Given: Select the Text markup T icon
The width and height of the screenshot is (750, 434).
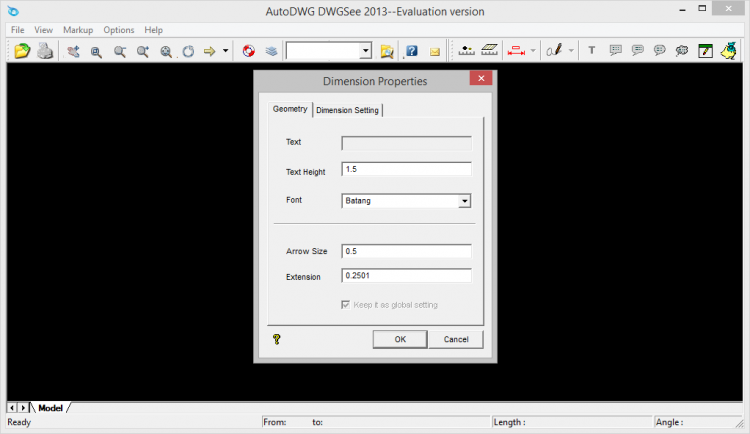Looking at the screenshot, I should [x=592, y=50].
